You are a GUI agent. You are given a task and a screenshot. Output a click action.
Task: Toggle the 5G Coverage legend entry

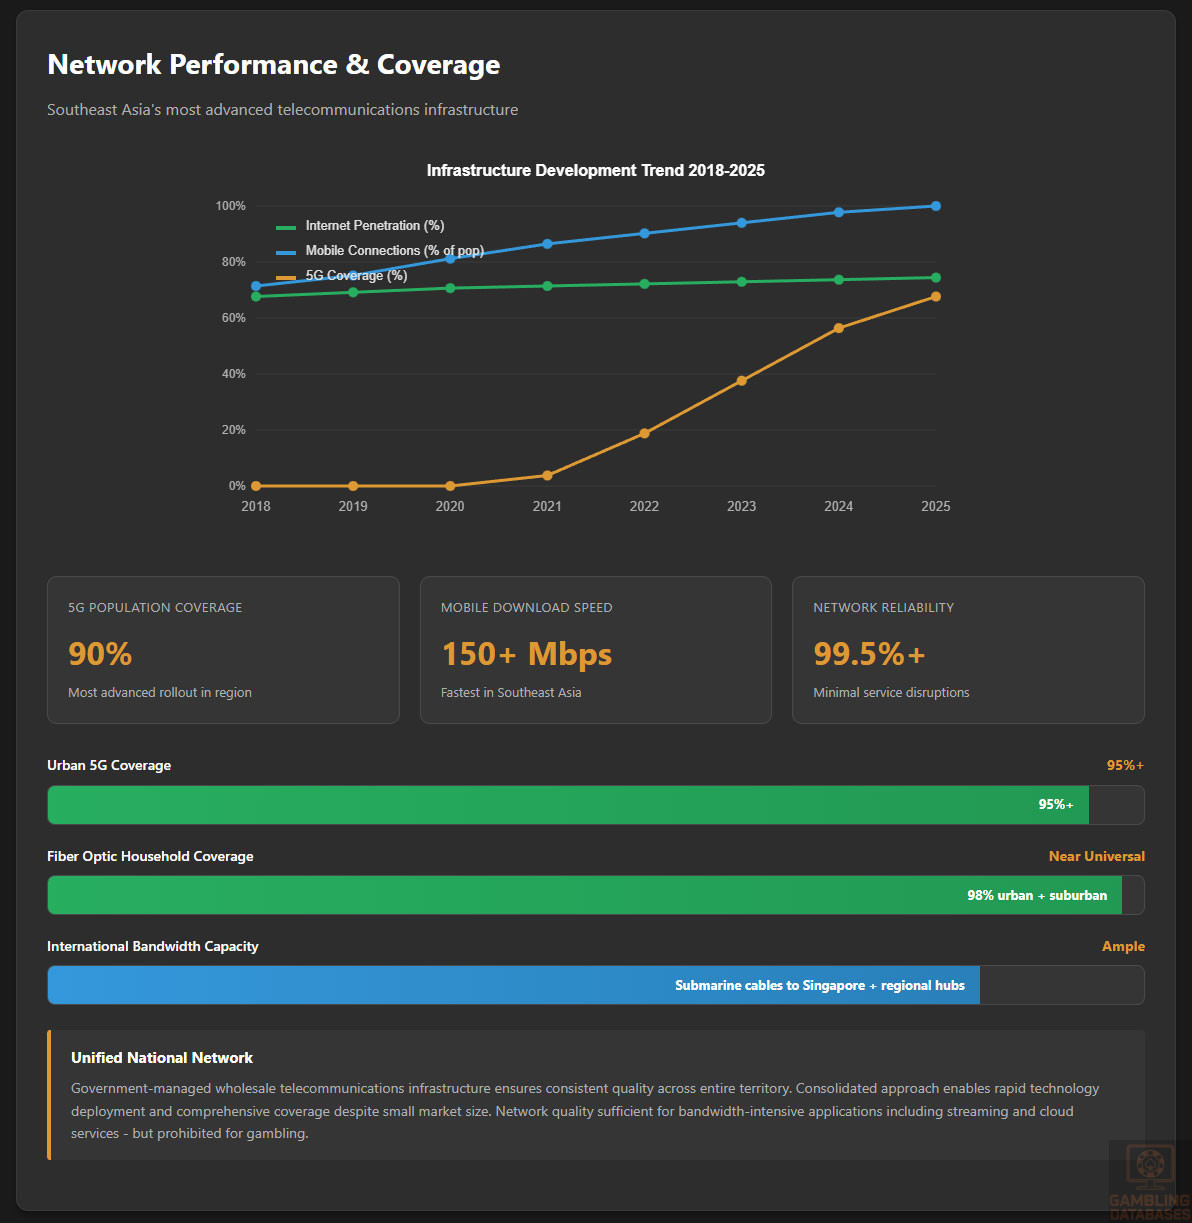pos(356,276)
